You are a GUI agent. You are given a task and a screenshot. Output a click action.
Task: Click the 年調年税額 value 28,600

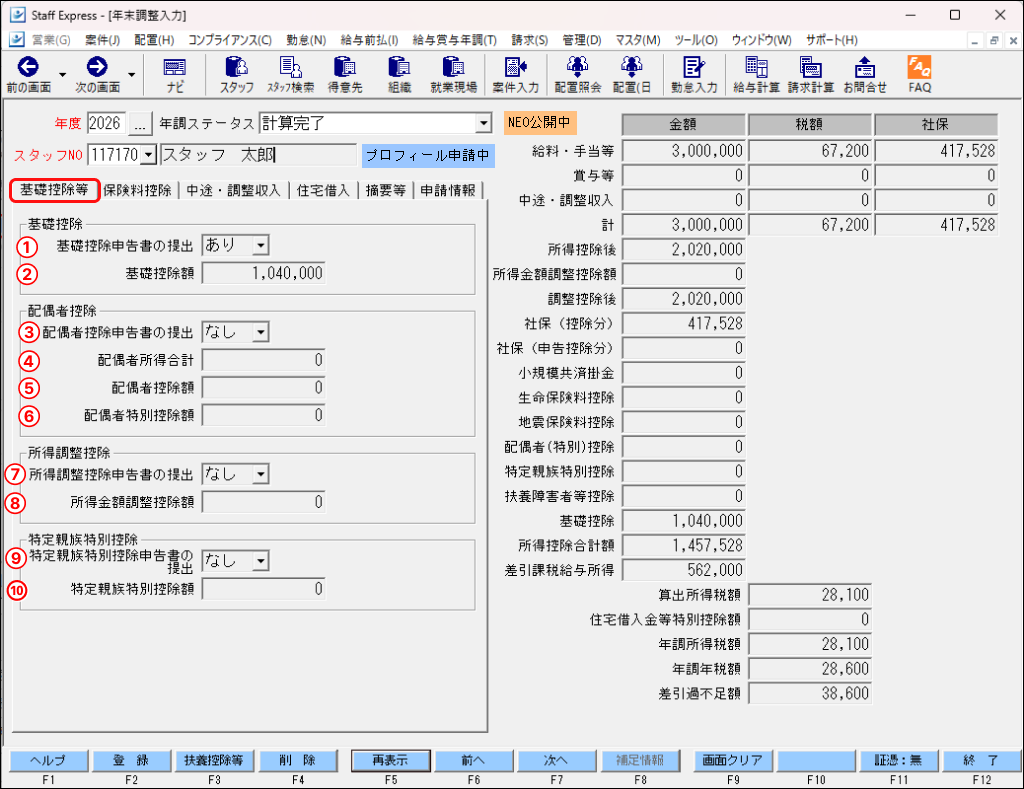[x=810, y=669]
